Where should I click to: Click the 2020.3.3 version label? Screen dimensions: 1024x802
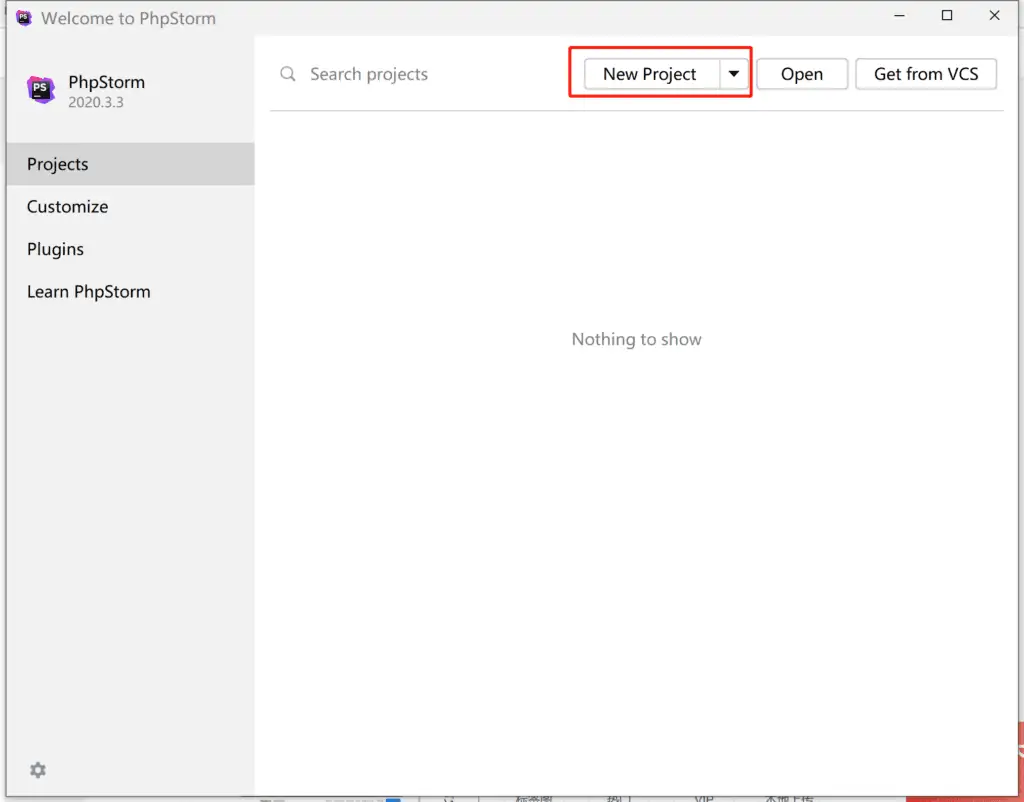click(x=96, y=102)
